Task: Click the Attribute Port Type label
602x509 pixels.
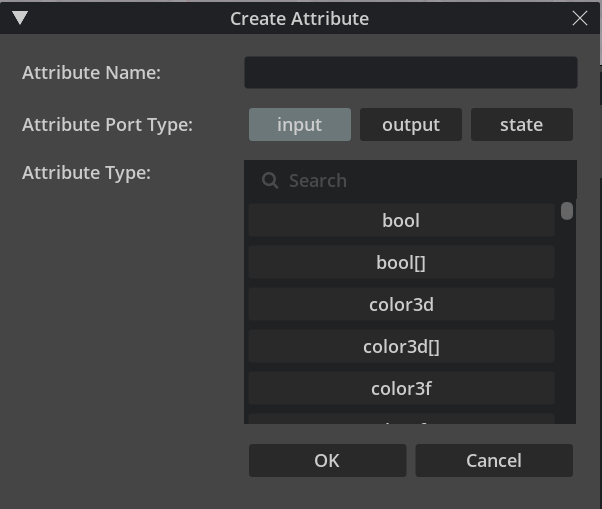Action: click(107, 125)
